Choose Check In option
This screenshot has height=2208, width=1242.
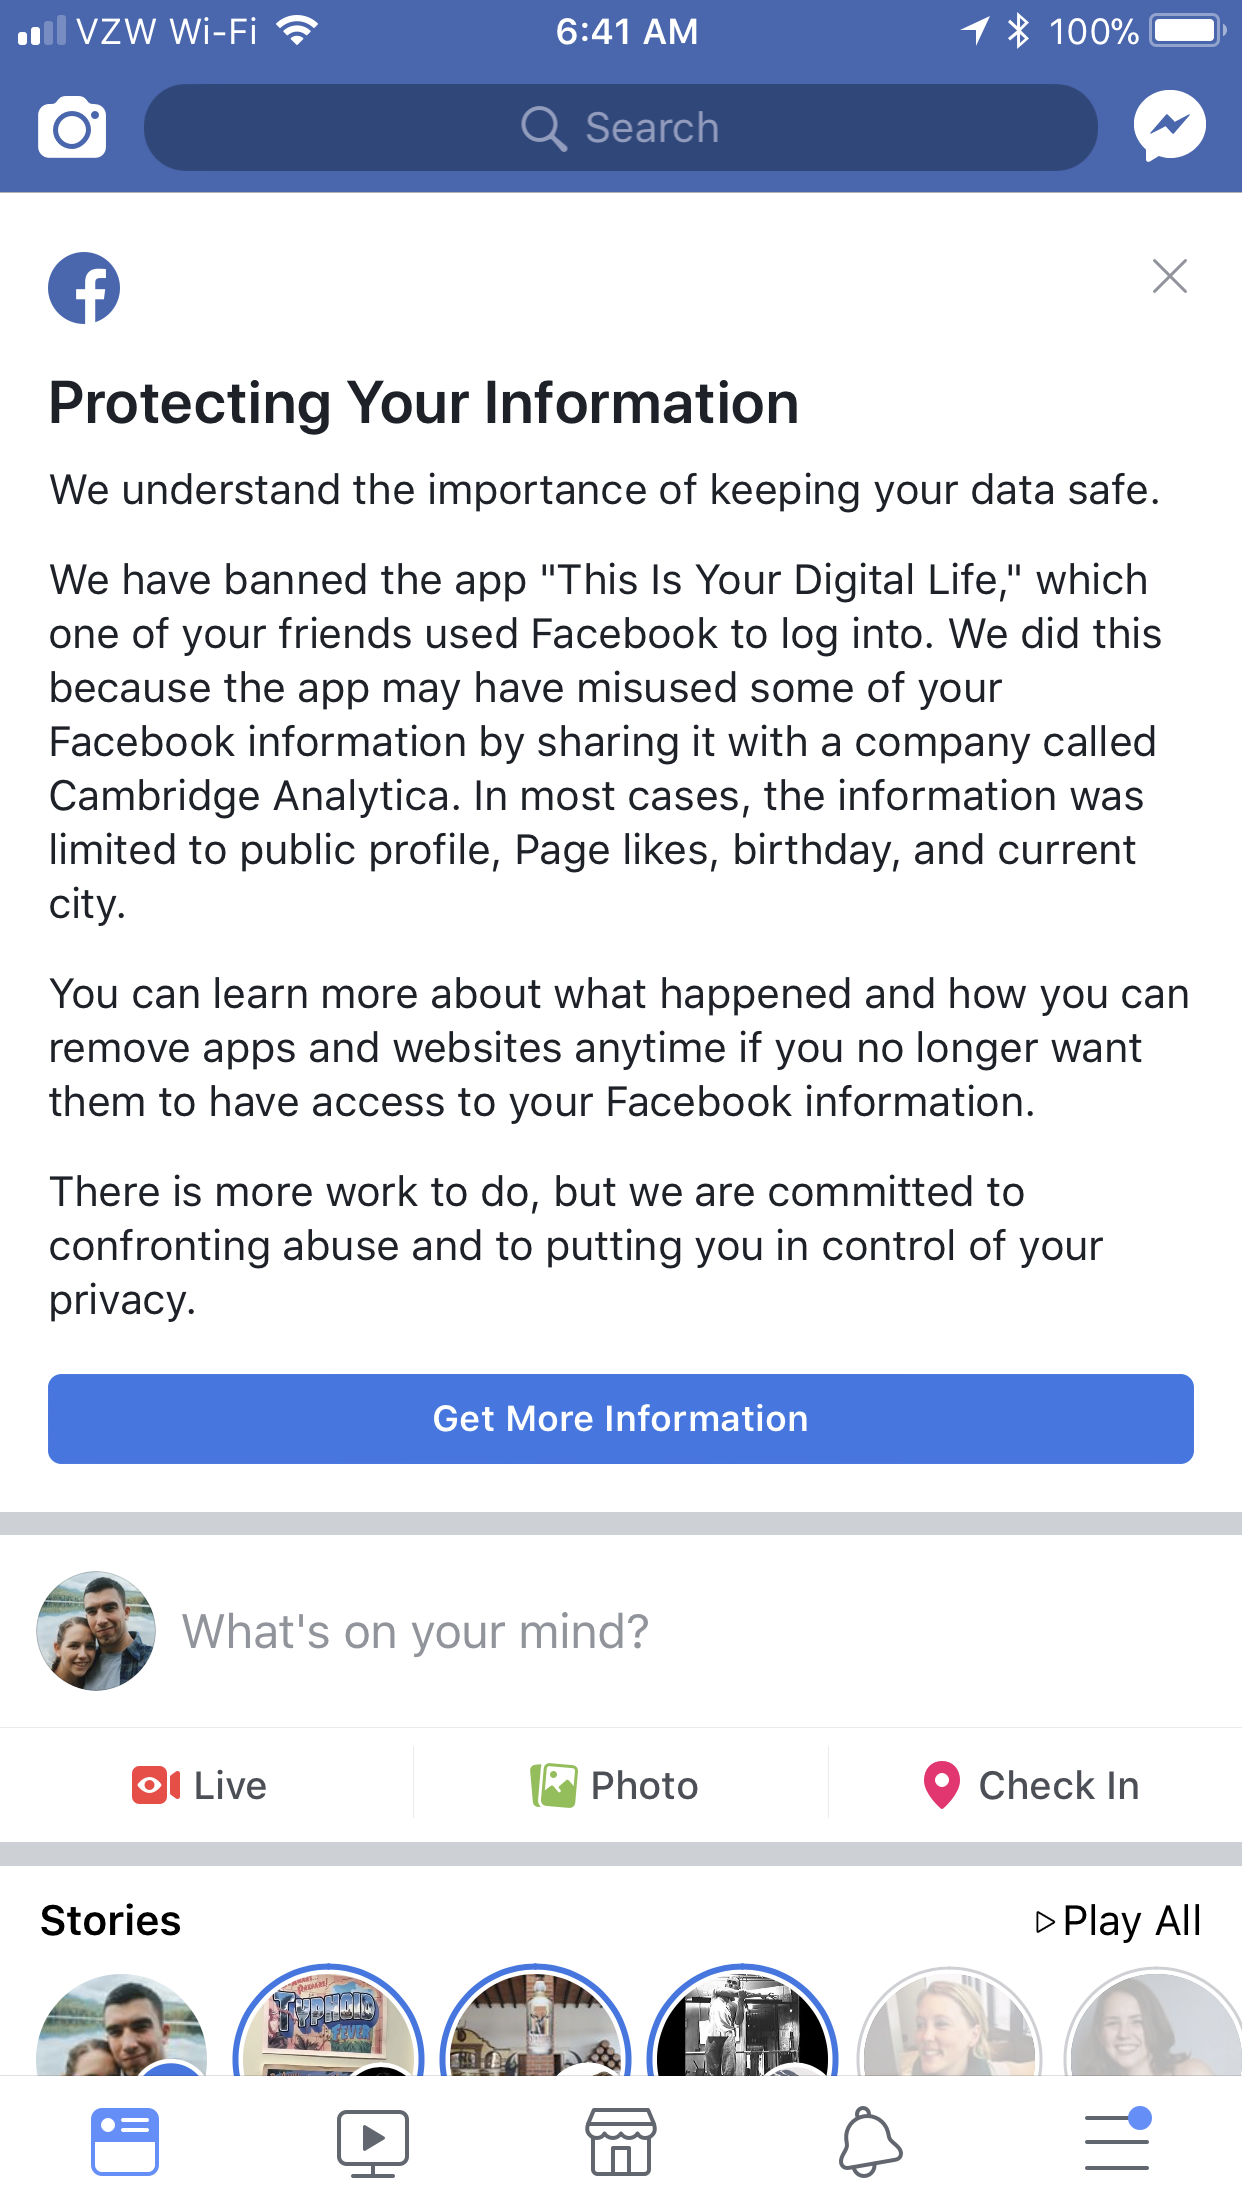tap(1032, 1785)
